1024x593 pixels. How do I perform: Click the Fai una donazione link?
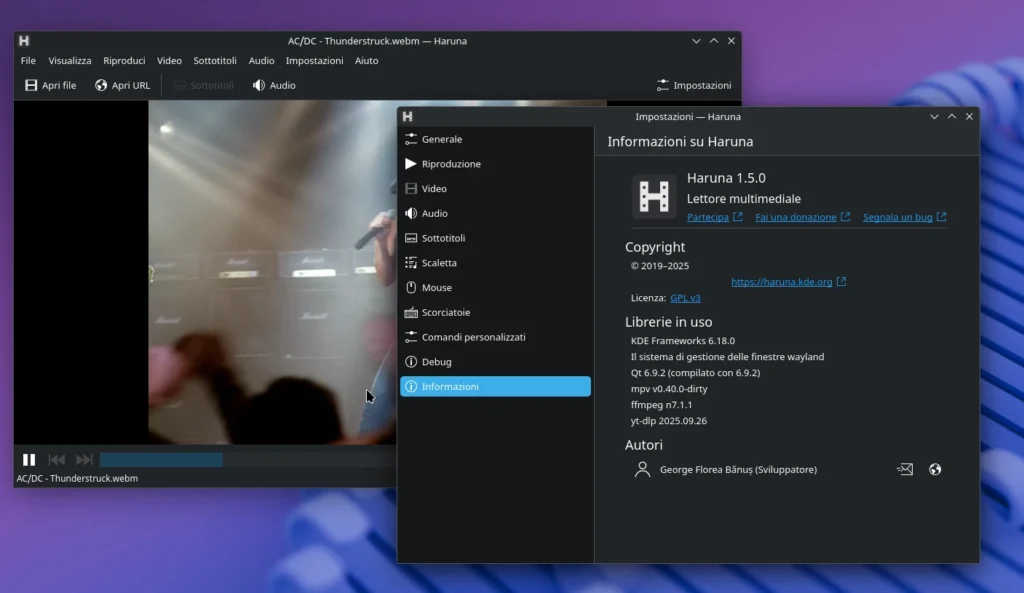[797, 217]
